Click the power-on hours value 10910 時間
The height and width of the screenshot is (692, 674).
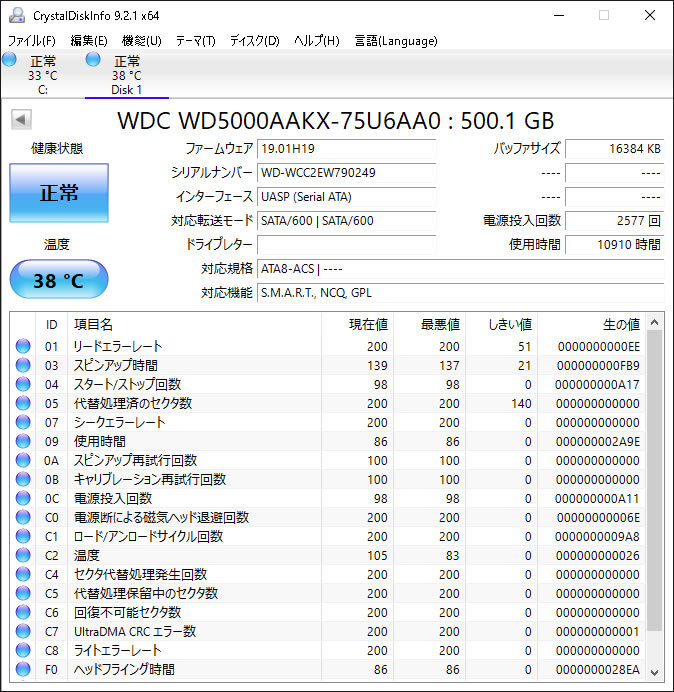point(614,244)
